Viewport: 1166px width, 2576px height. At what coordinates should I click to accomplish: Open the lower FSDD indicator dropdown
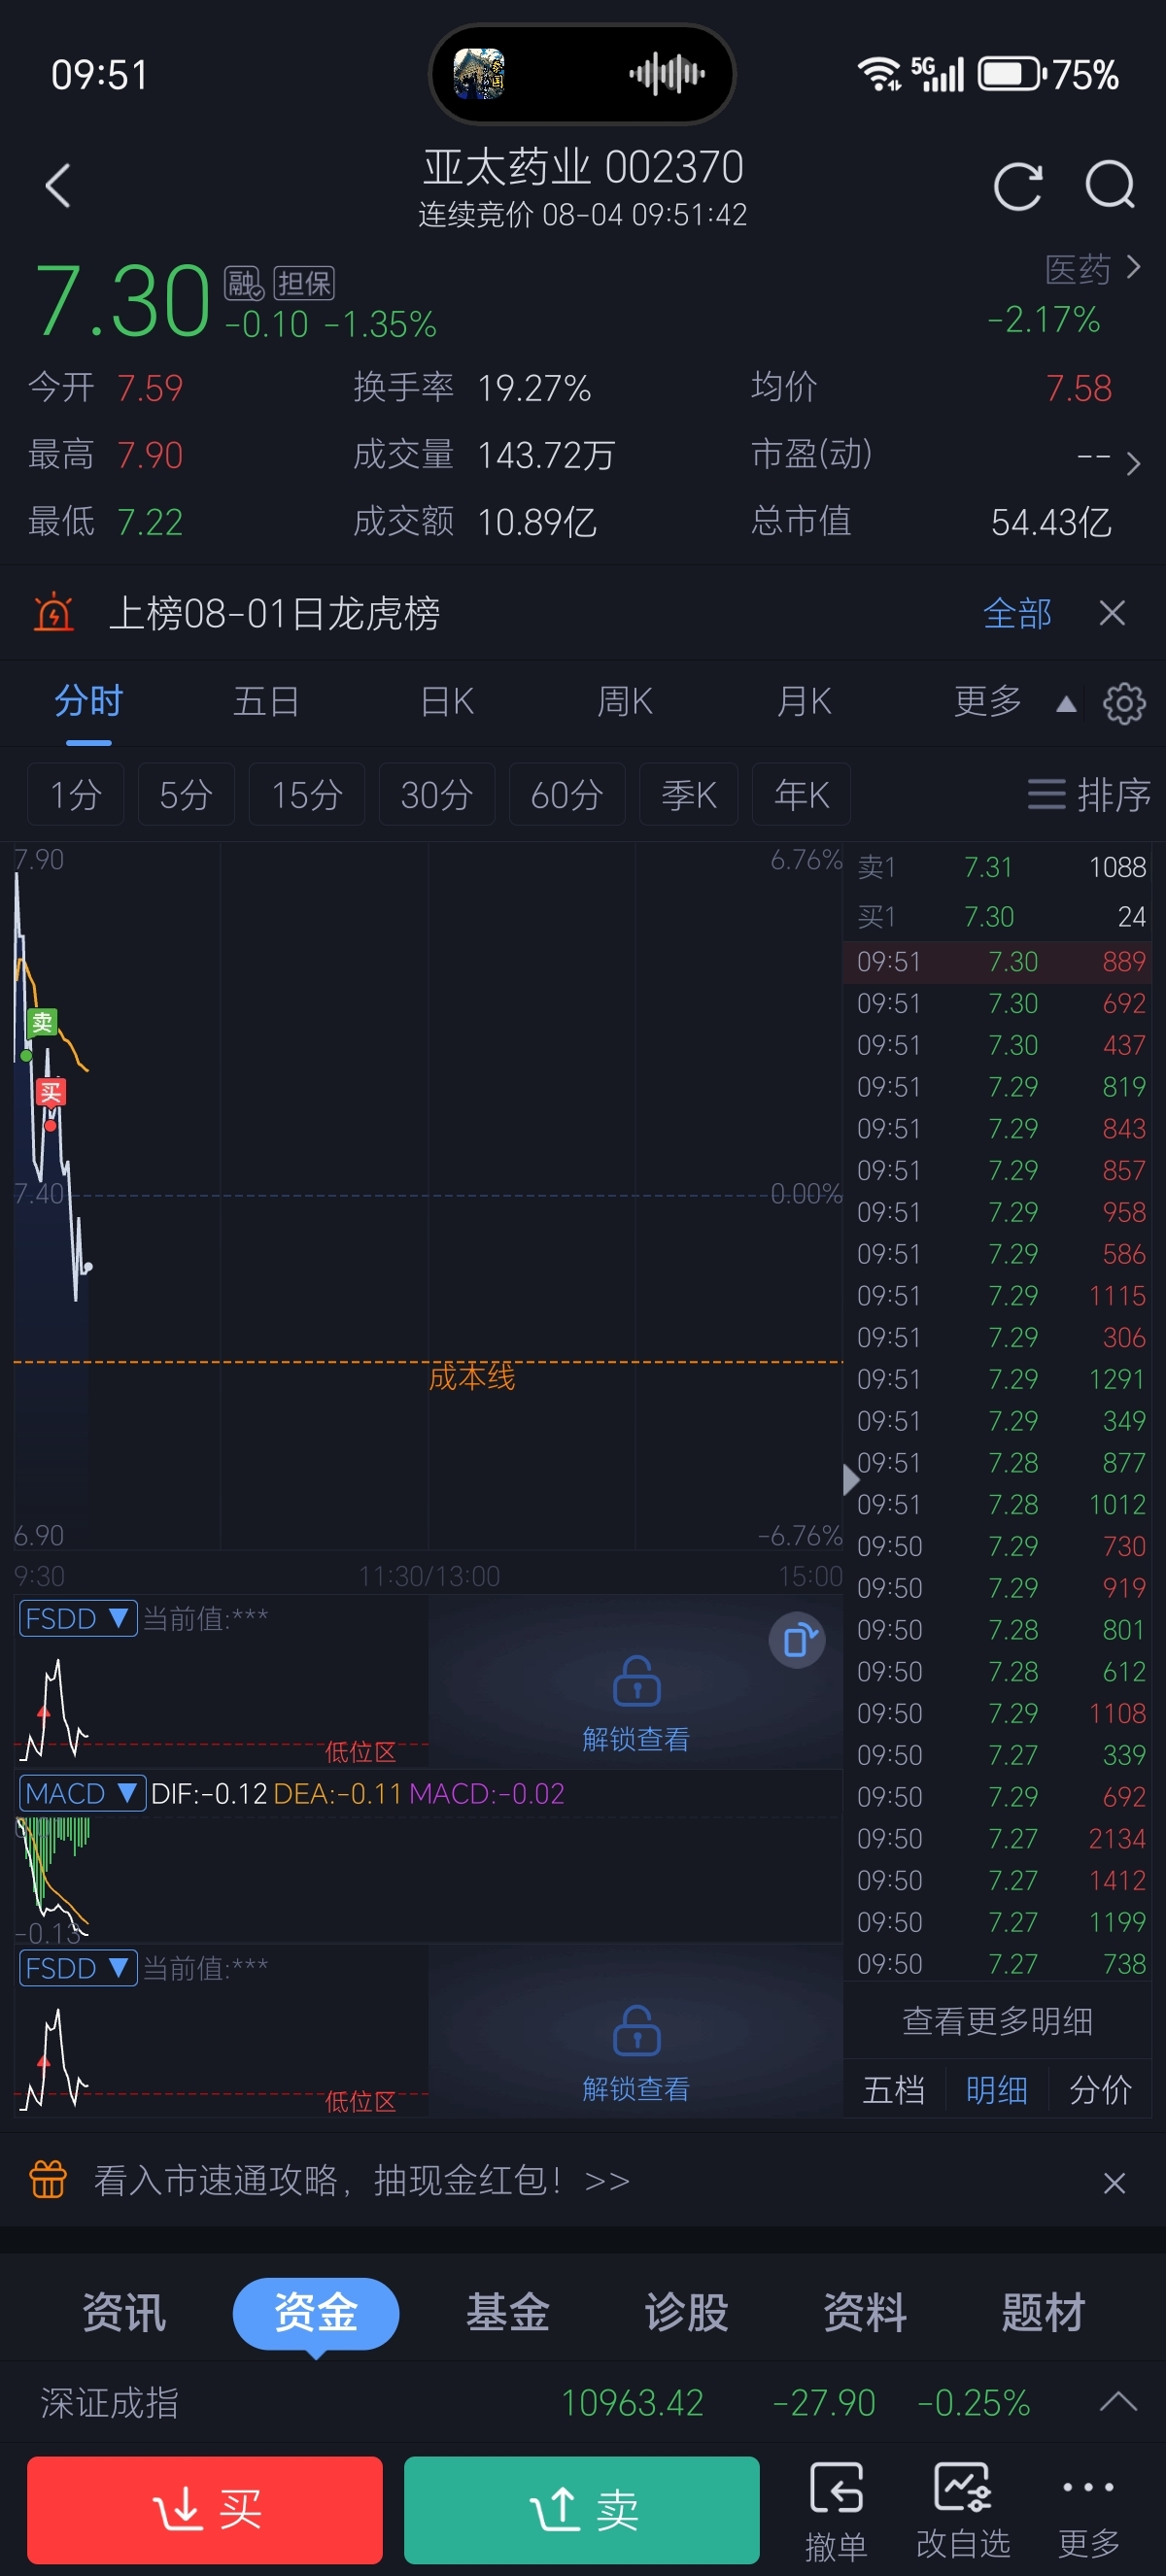tap(78, 1968)
